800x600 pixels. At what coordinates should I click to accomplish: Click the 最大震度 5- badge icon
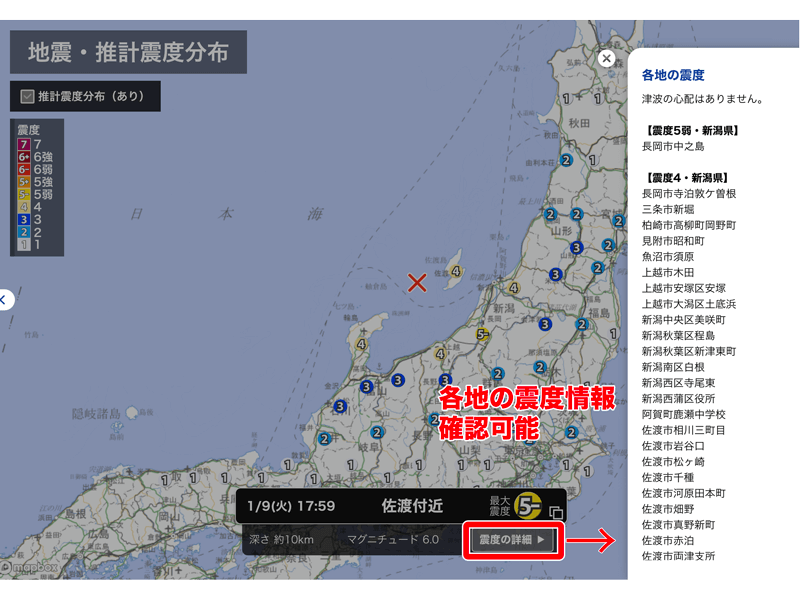(x=529, y=507)
